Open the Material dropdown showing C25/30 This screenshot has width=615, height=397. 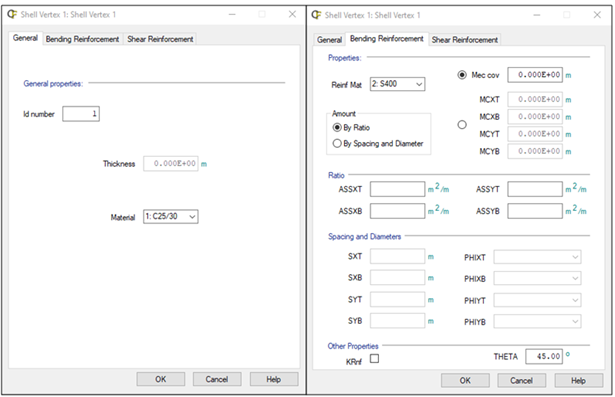171,217
